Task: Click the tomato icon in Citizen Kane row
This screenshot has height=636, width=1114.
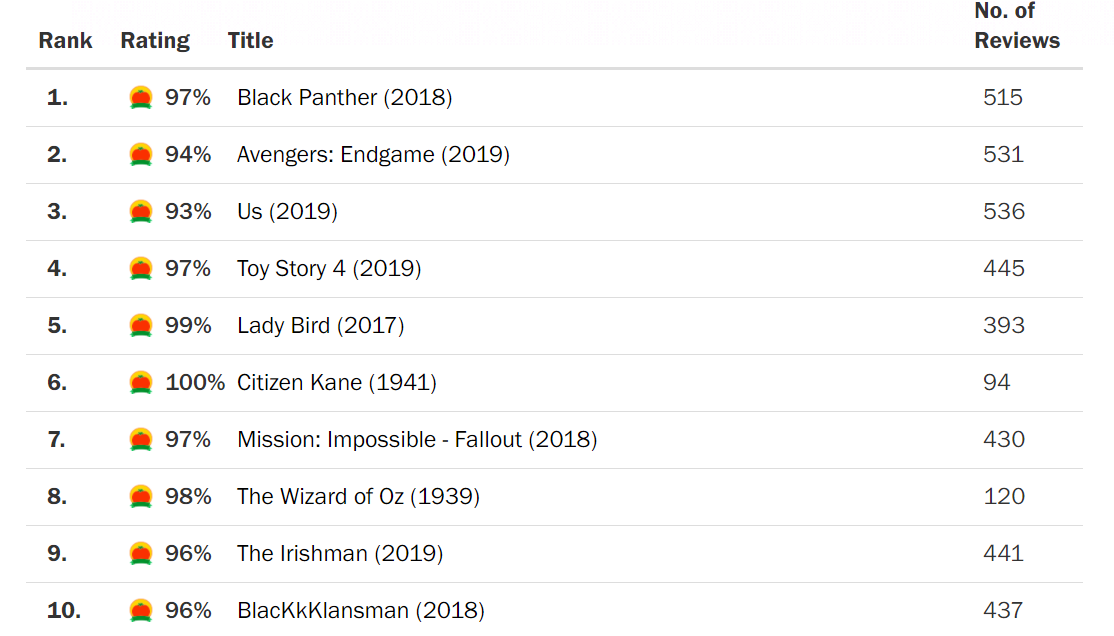Action: 141,382
